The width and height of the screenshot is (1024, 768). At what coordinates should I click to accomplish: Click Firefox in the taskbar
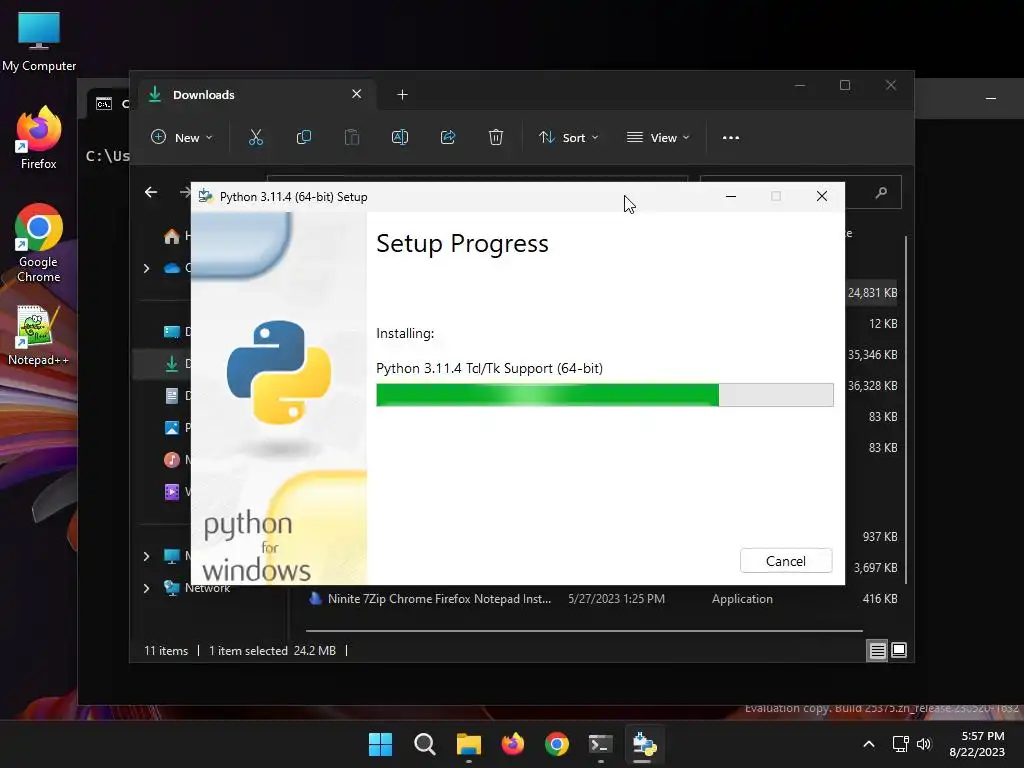click(x=513, y=744)
